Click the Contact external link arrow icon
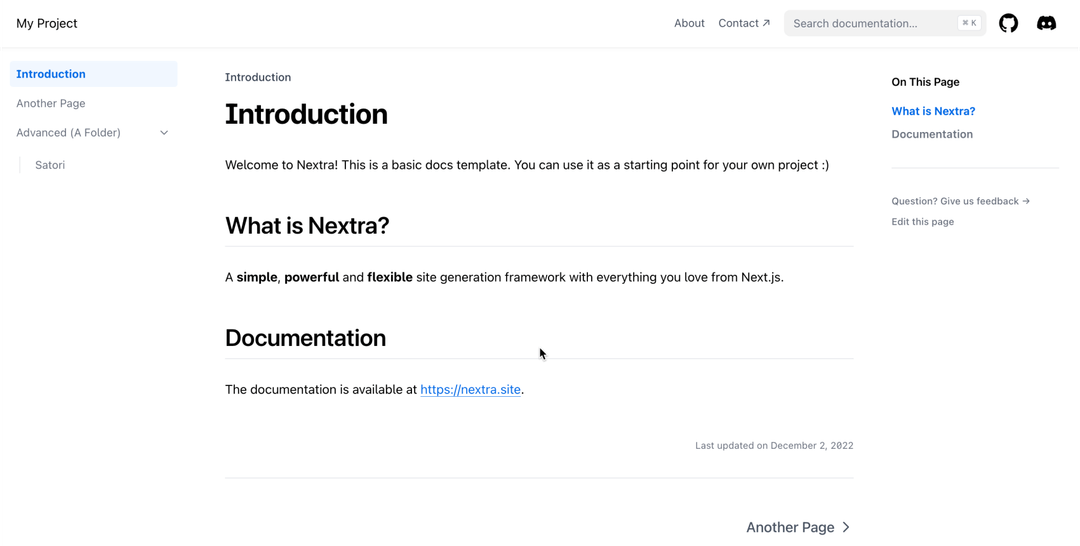 click(767, 23)
